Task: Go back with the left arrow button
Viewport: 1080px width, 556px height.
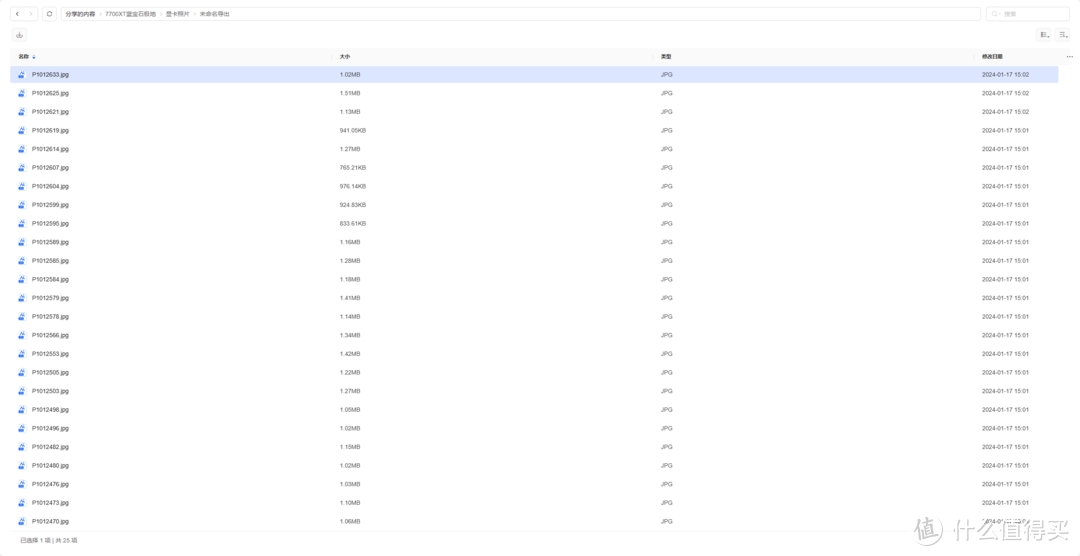Action: (17, 14)
